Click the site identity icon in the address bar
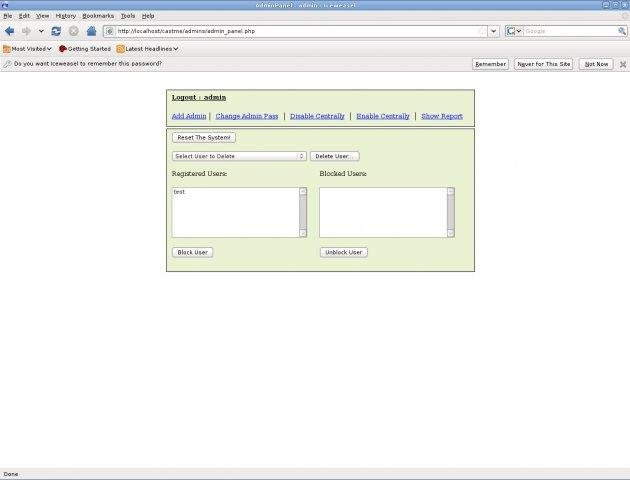Viewport: 630px width, 480px height. [110, 31]
